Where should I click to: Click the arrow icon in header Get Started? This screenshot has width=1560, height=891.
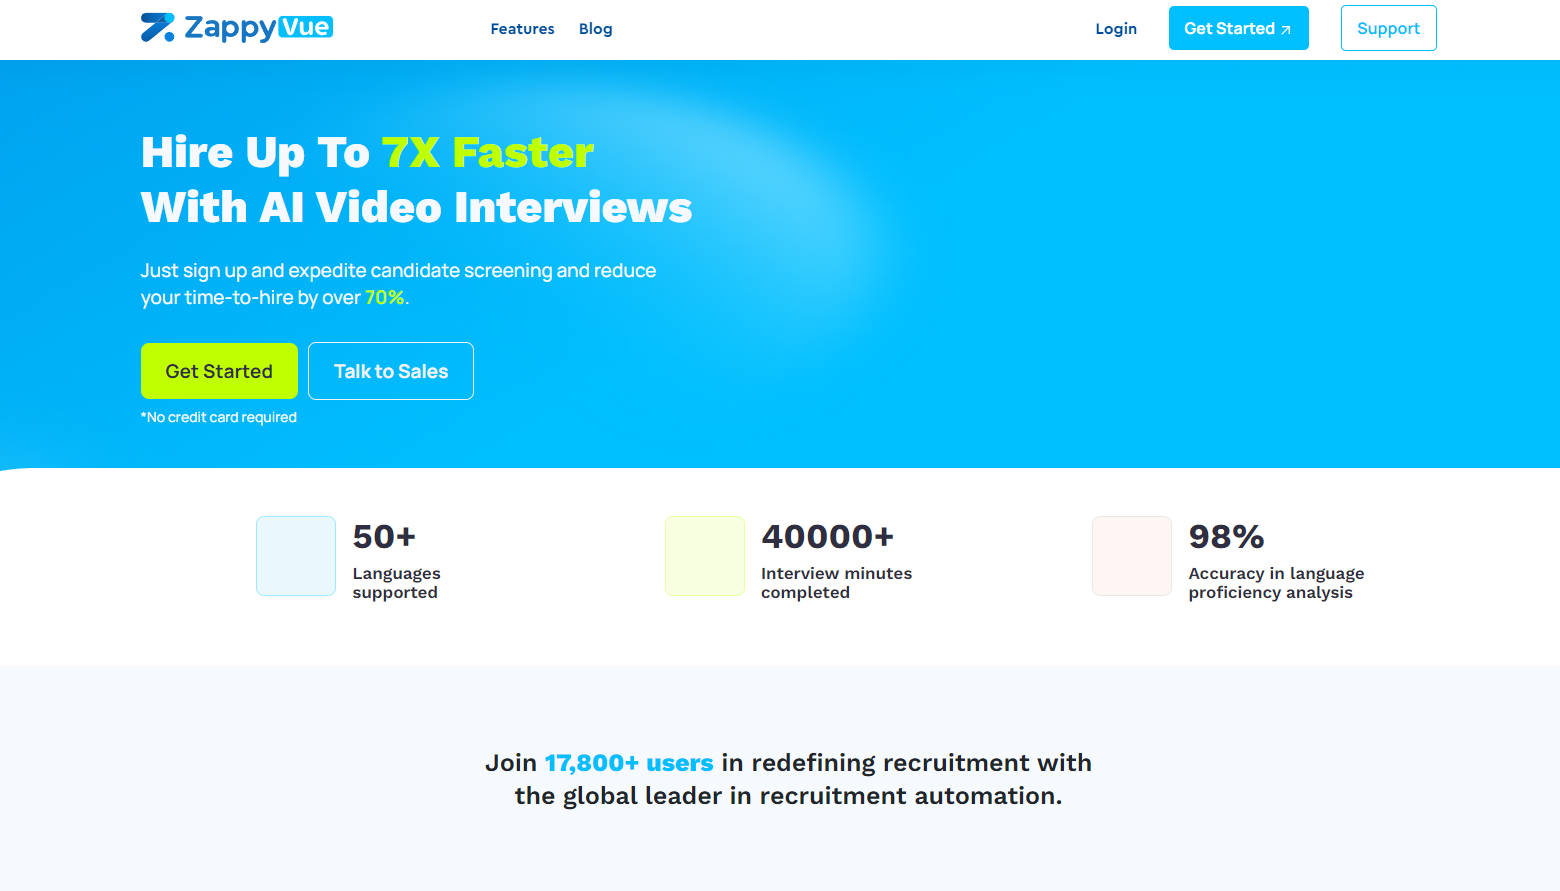click(x=1286, y=30)
